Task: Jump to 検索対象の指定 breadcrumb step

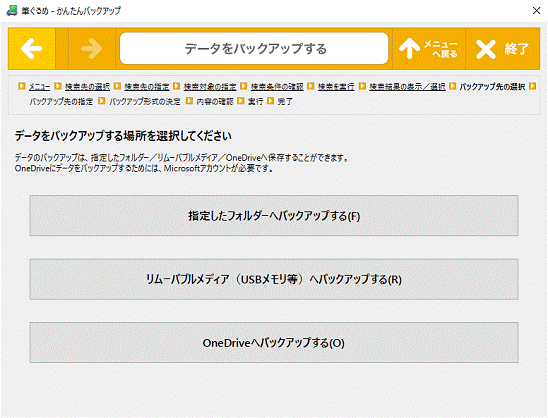Action: [x=210, y=86]
